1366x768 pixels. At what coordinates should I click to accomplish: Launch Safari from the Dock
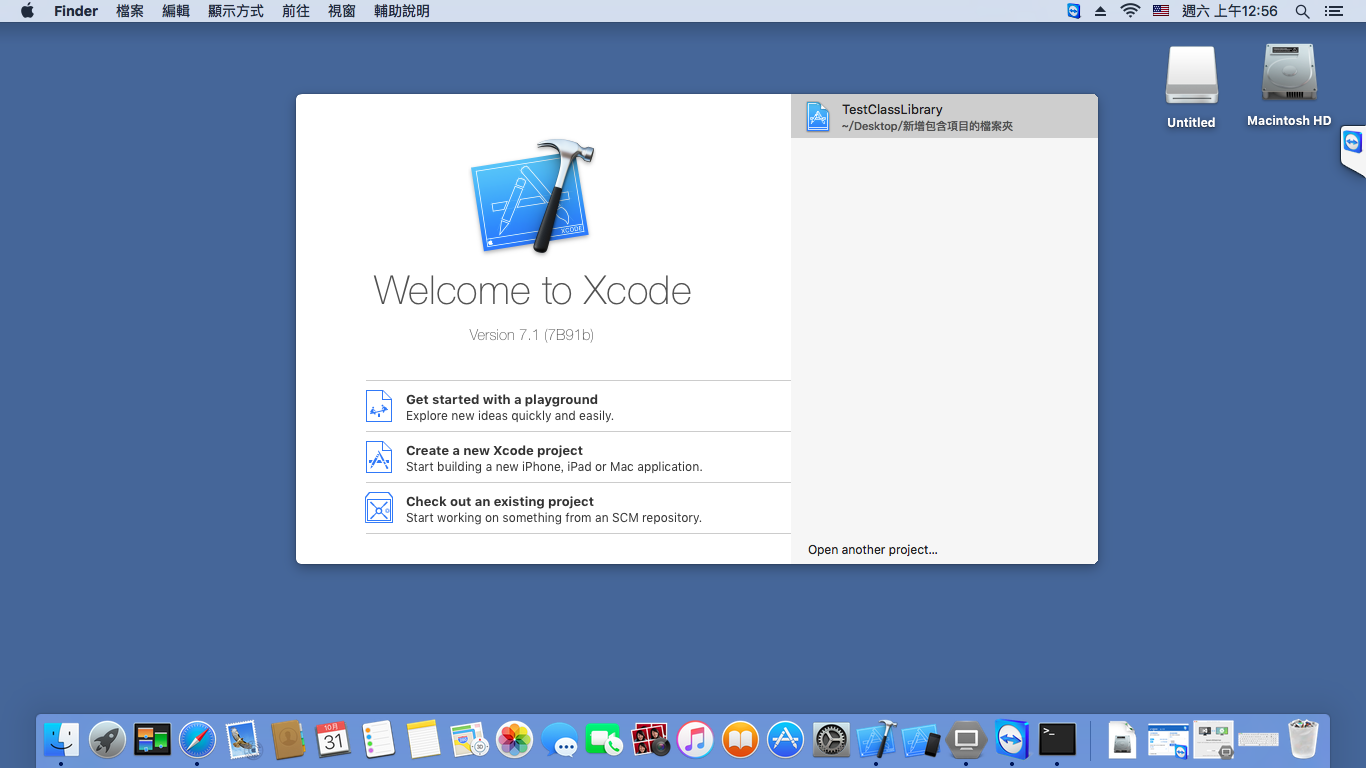(x=198, y=740)
